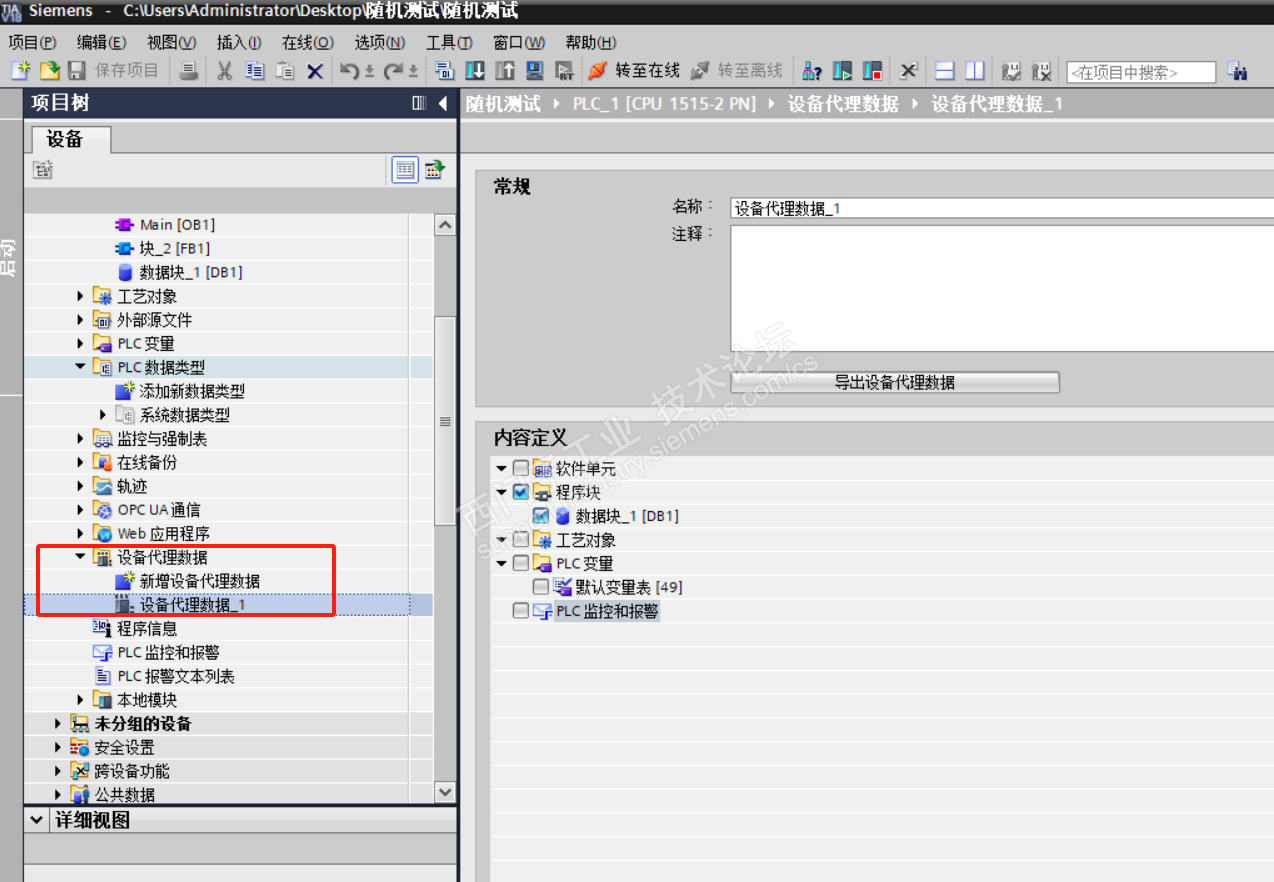
Task: Click the rightmost icon in the project tree toolbar
Action: (x=434, y=169)
